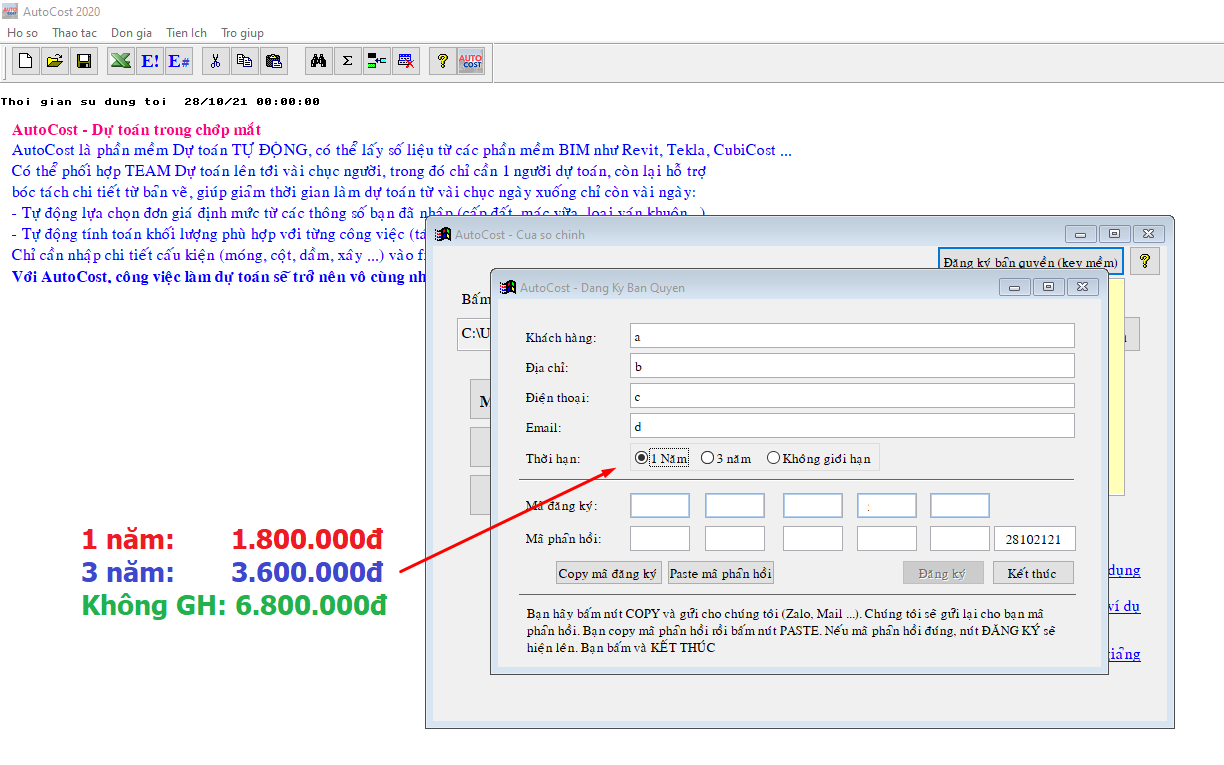Open the 'Ho so' menu
Screen dimensions: 1224x765
point(22,33)
